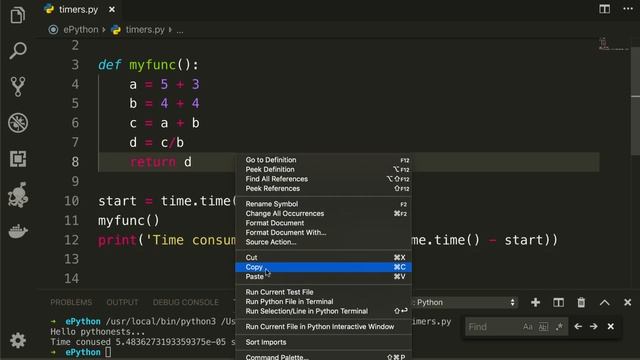Choose Peek Definition menu item
The height and width of the screenshot is (360, 640).
pyautogui.click(x=323, y=169)
